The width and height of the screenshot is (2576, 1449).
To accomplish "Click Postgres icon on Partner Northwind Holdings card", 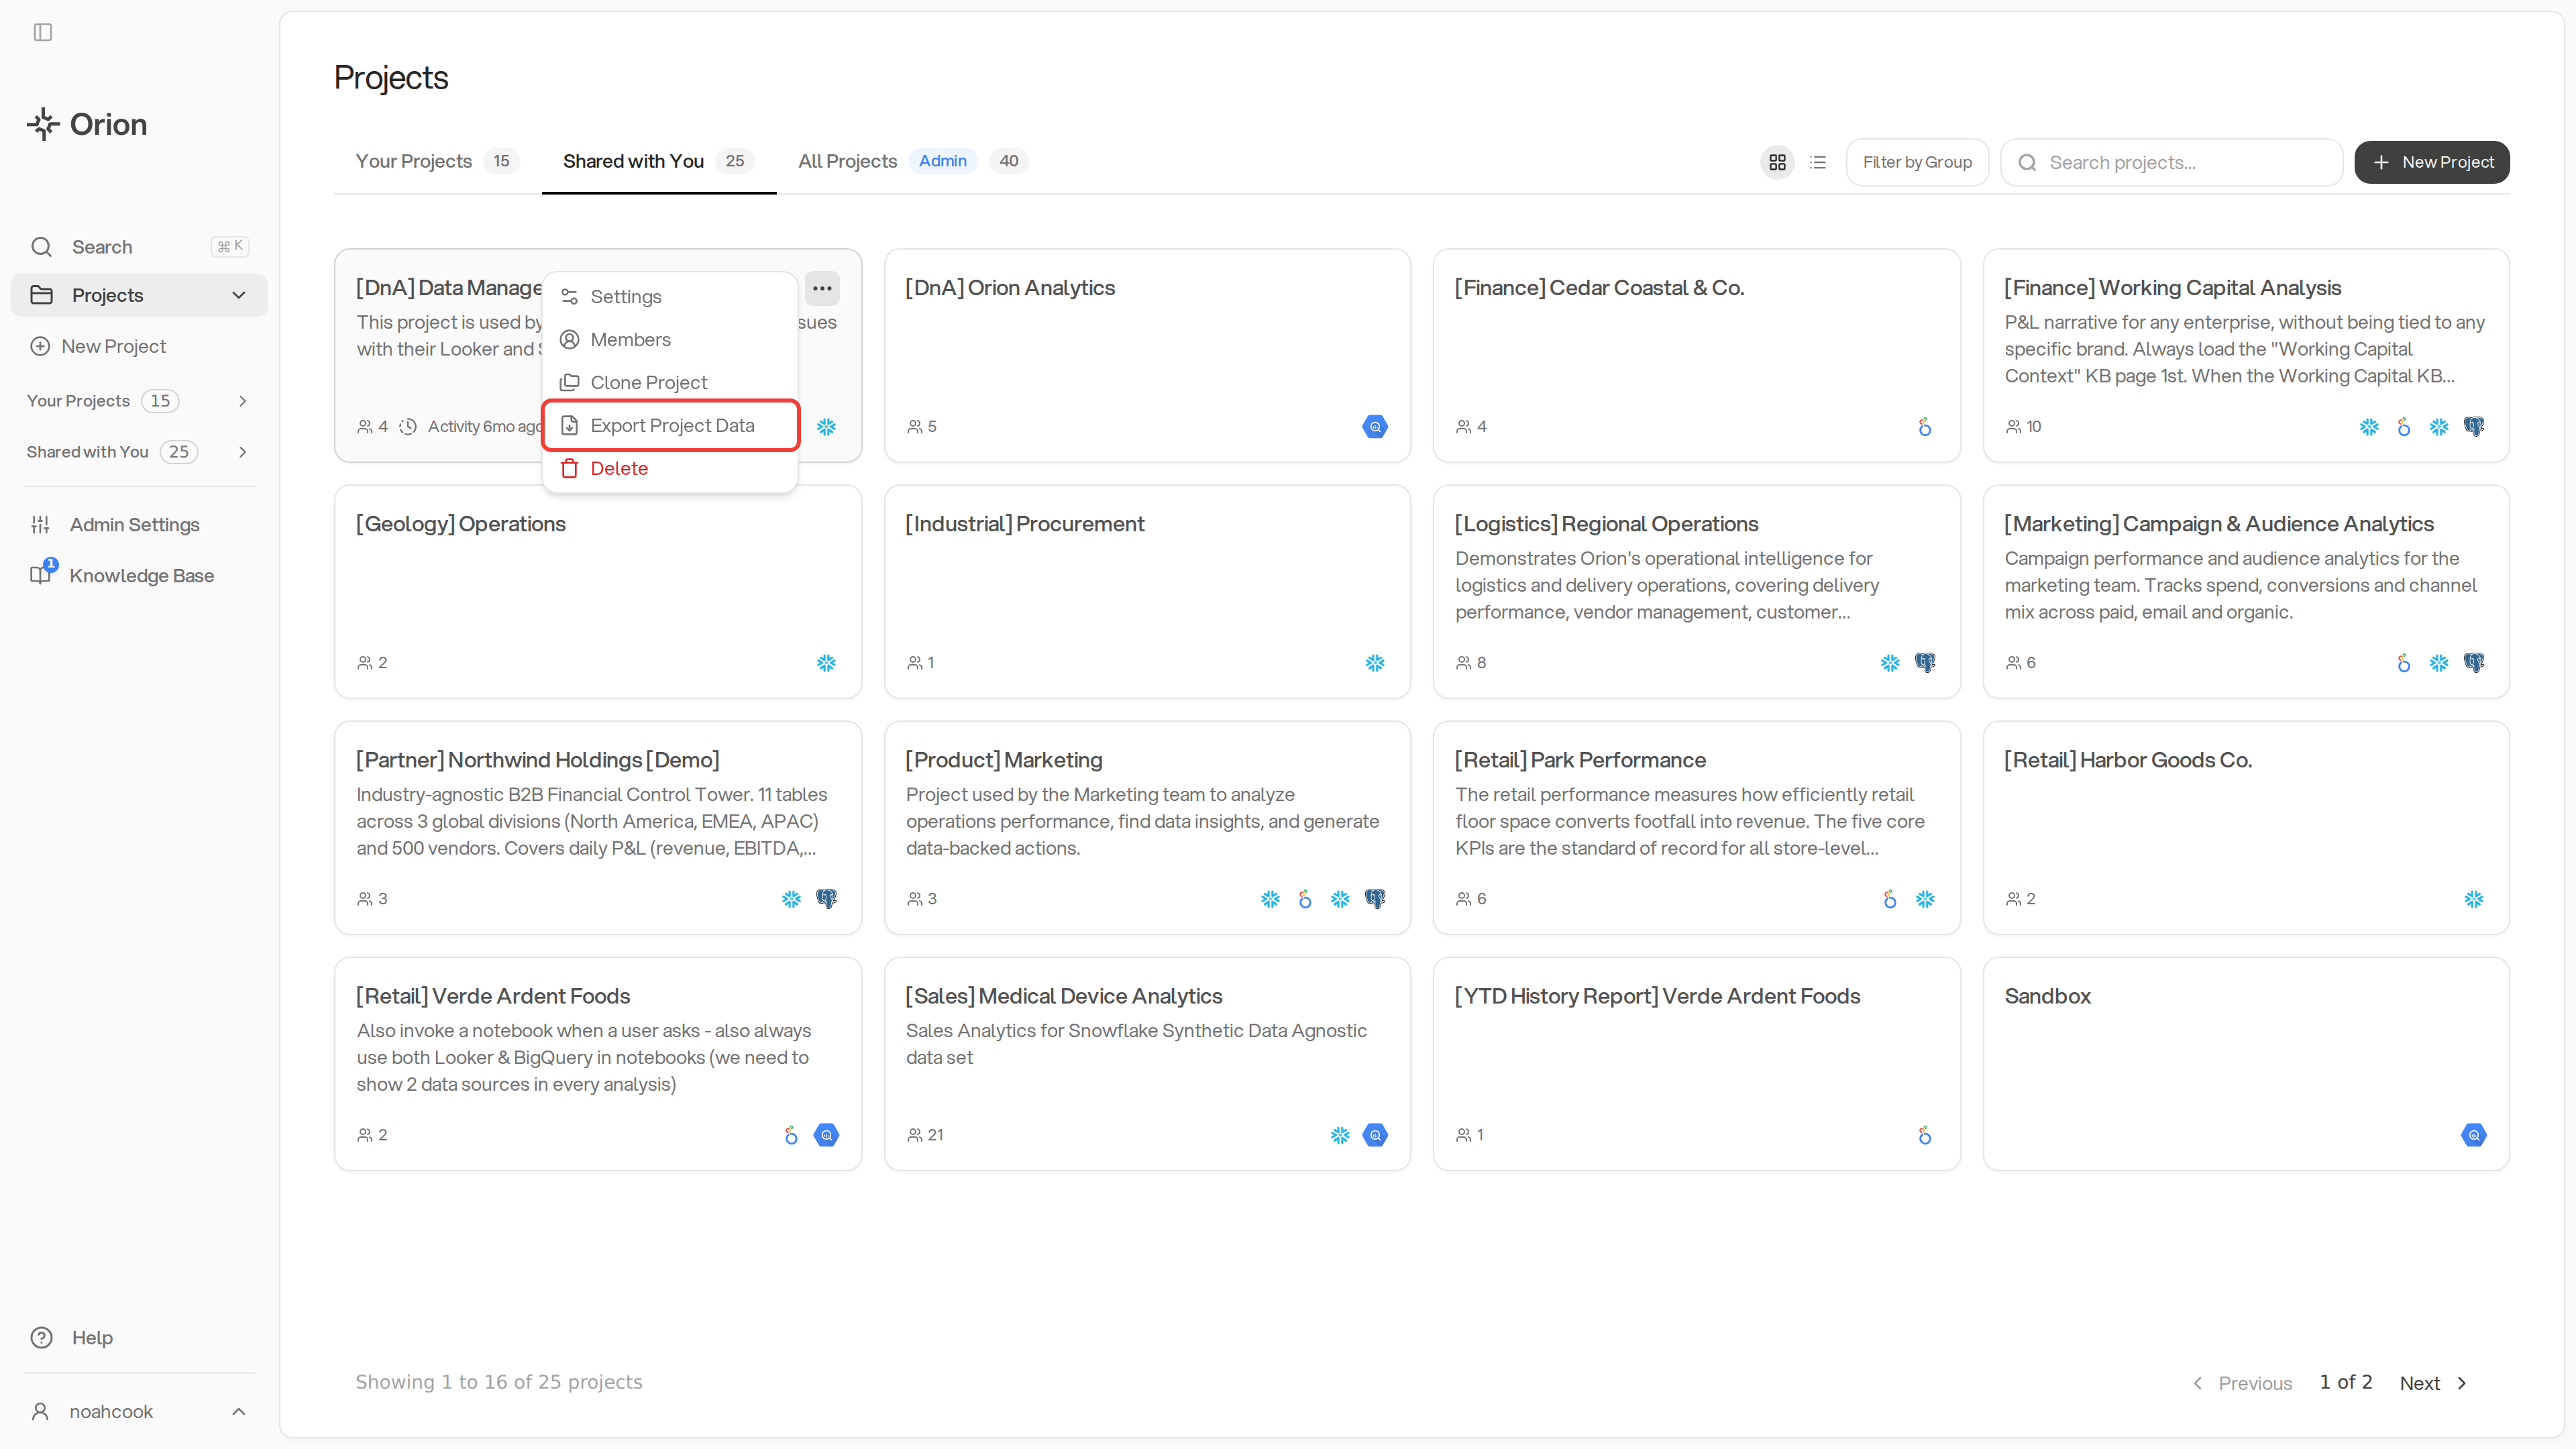I will [826, 899].
